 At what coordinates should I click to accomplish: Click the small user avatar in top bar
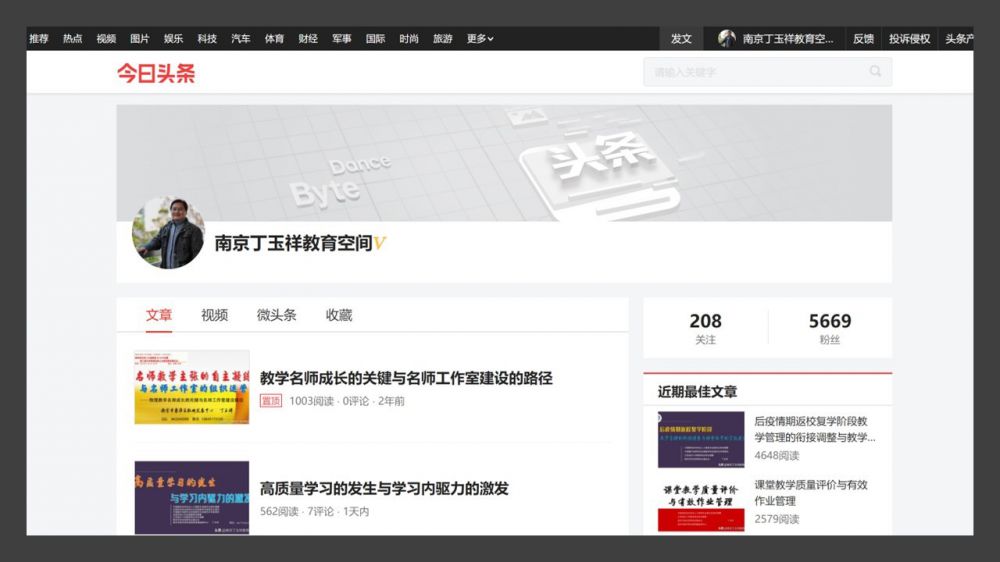point(727,39)
